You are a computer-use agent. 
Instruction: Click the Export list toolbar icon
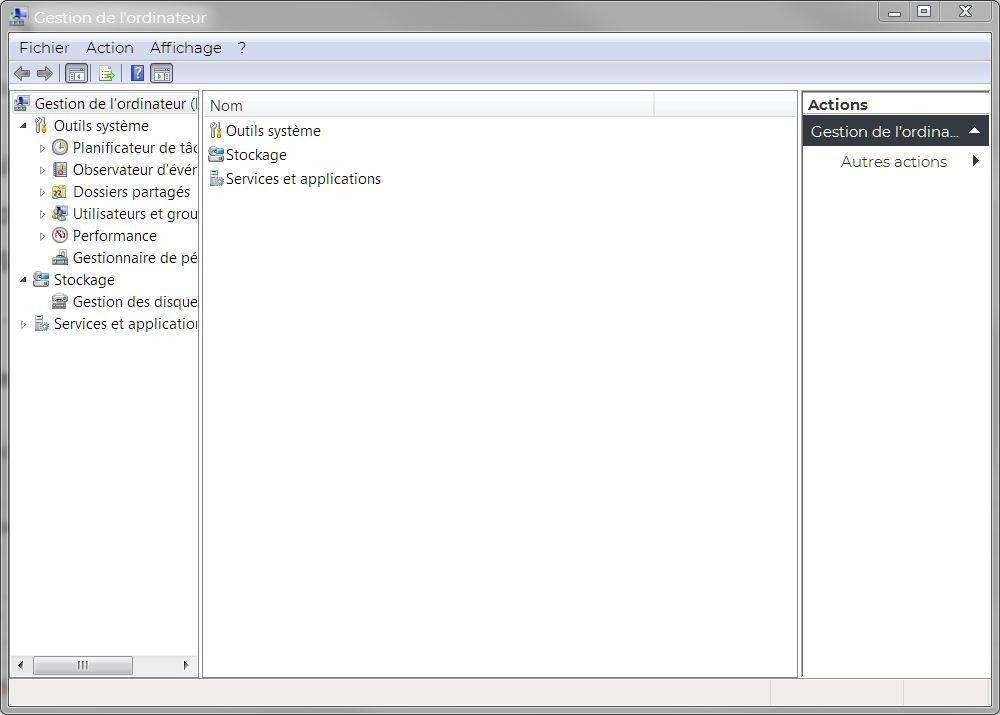click(x=107, y=73)
